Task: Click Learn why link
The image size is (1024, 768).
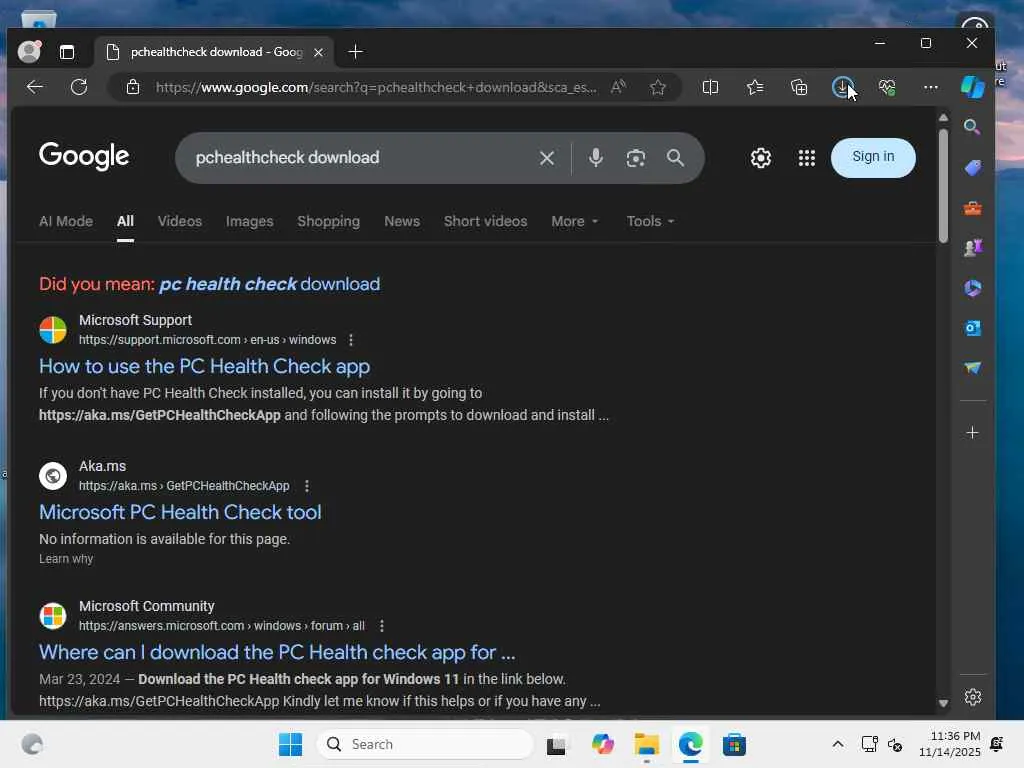Action: [66, 559]
